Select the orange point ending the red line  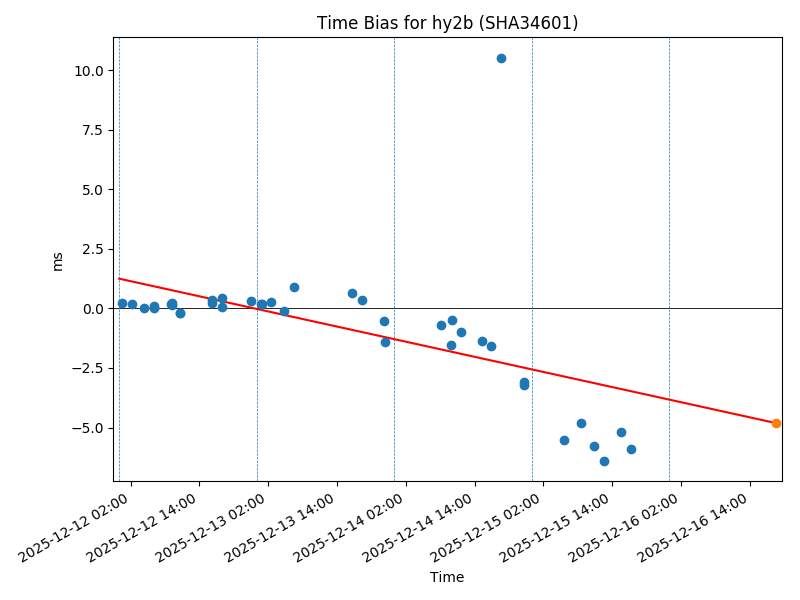pos(776,423)
